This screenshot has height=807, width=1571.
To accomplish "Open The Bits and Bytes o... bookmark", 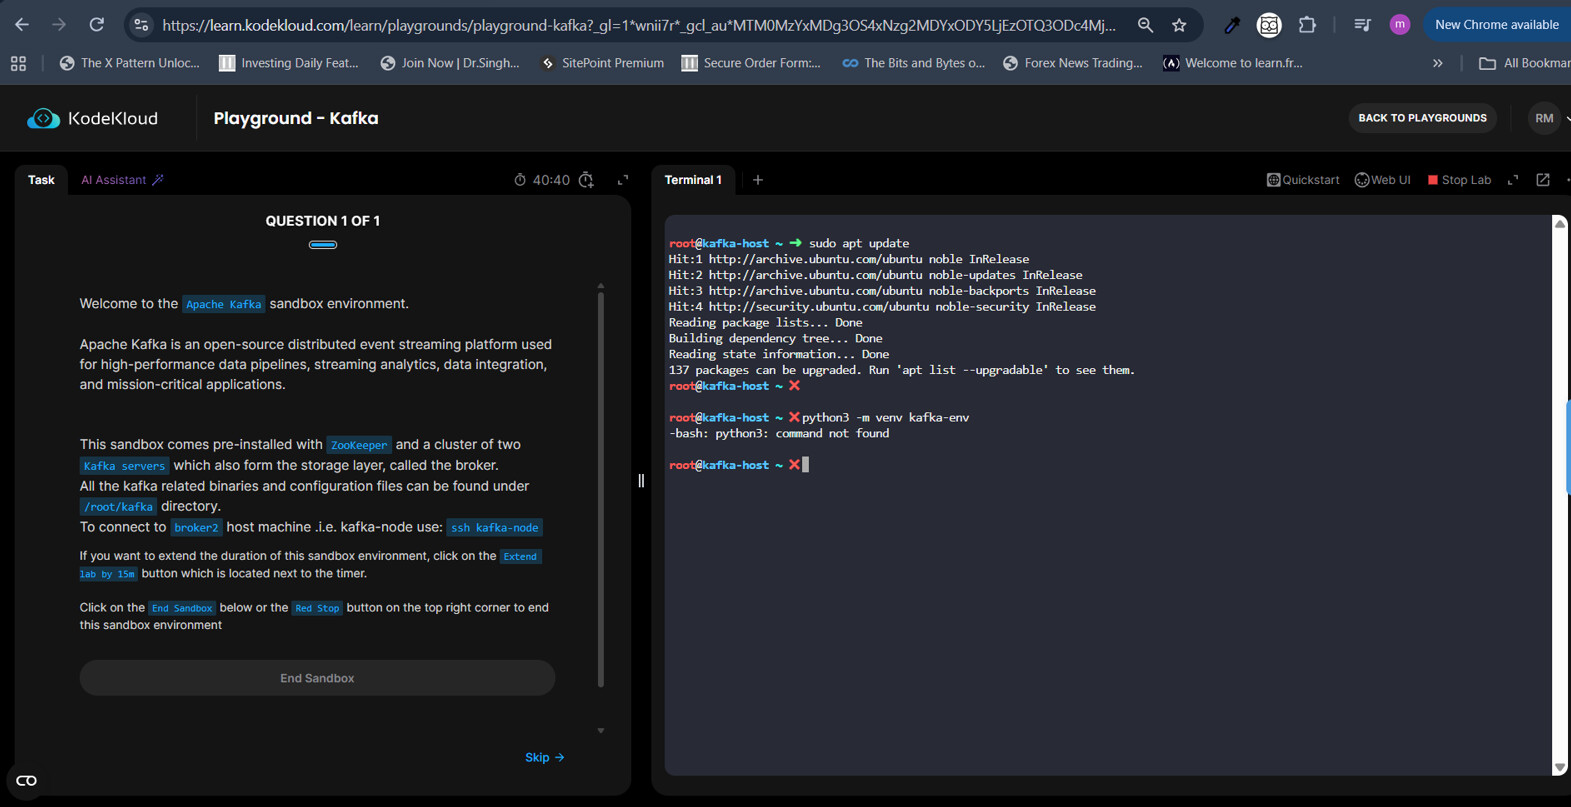I will (x=913, y=63).
